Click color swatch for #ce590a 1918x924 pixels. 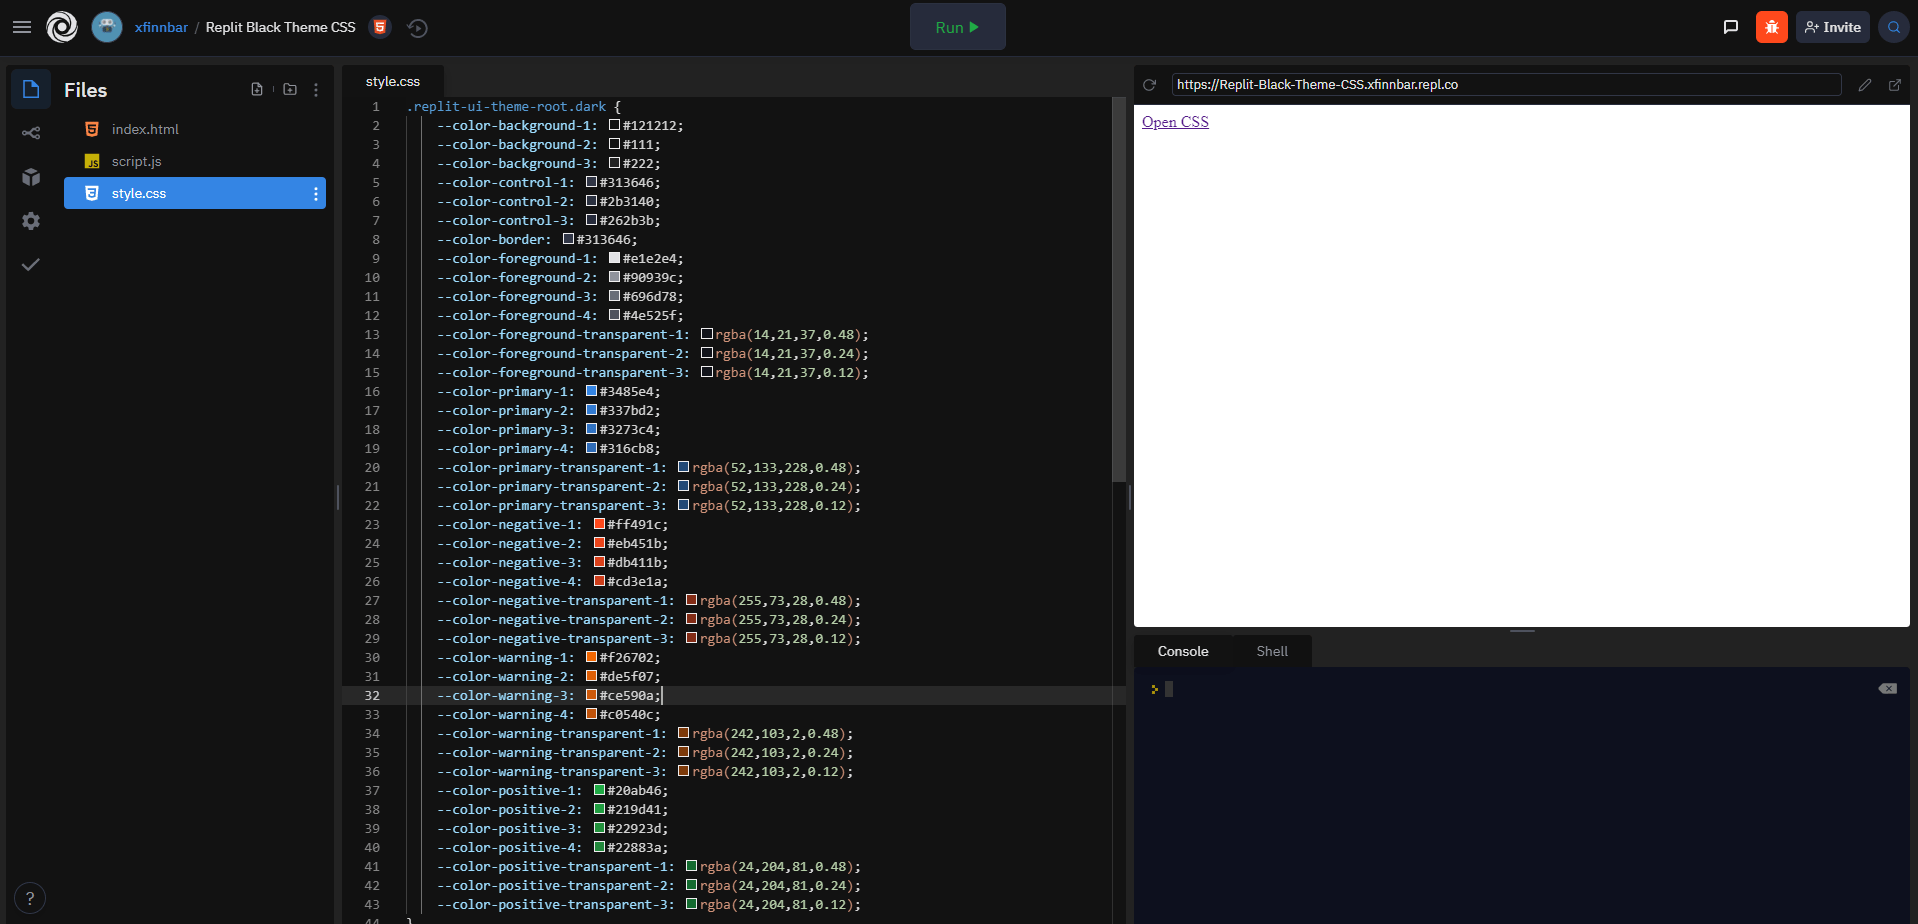[x=592, y=695]
